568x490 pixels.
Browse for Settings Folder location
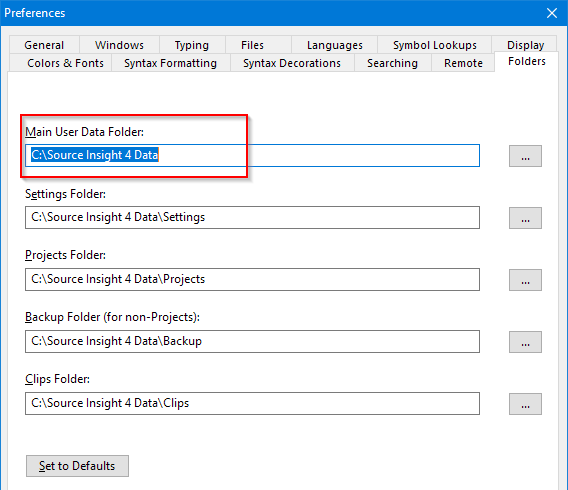pyautogui.click(x=525, y=218)
